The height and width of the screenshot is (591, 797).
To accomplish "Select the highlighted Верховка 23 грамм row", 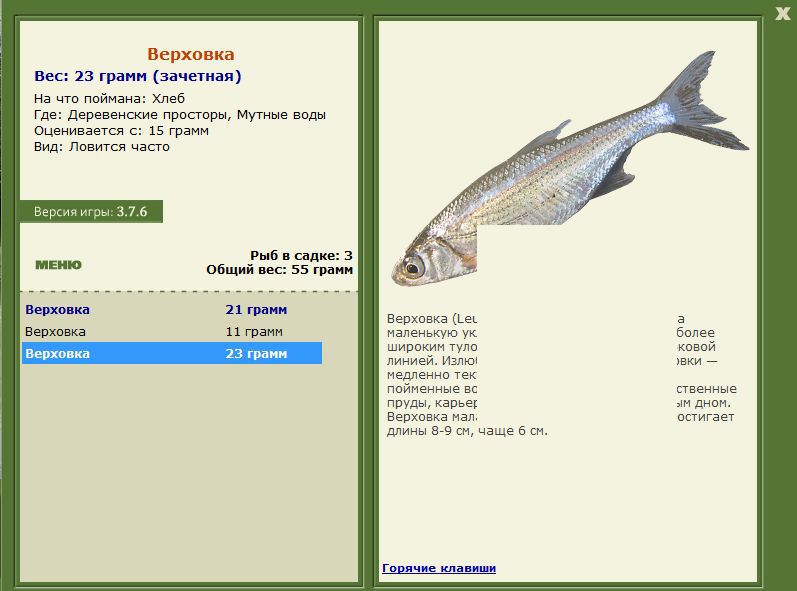I will tap(172, 353).
